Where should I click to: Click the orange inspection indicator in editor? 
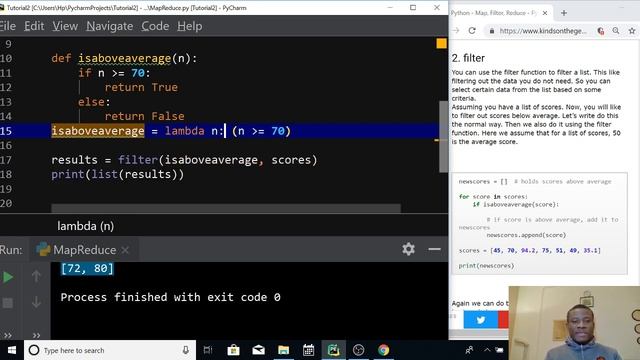coord(441,44)
